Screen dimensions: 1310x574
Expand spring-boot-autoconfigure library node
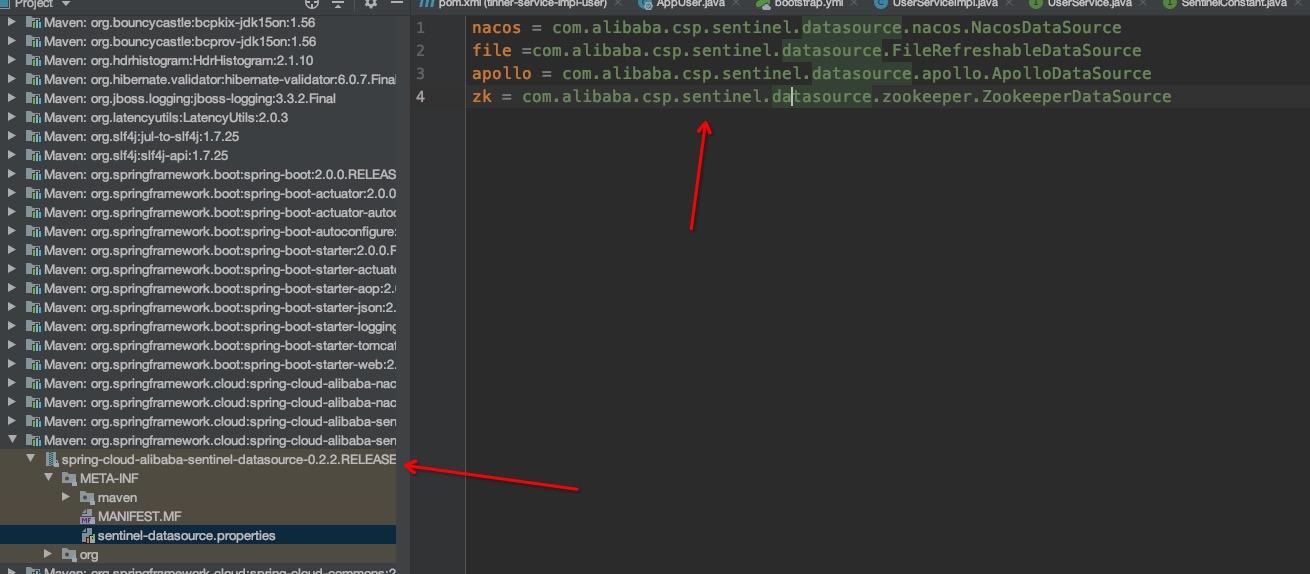pyautogui.click(x=12, y=232)
